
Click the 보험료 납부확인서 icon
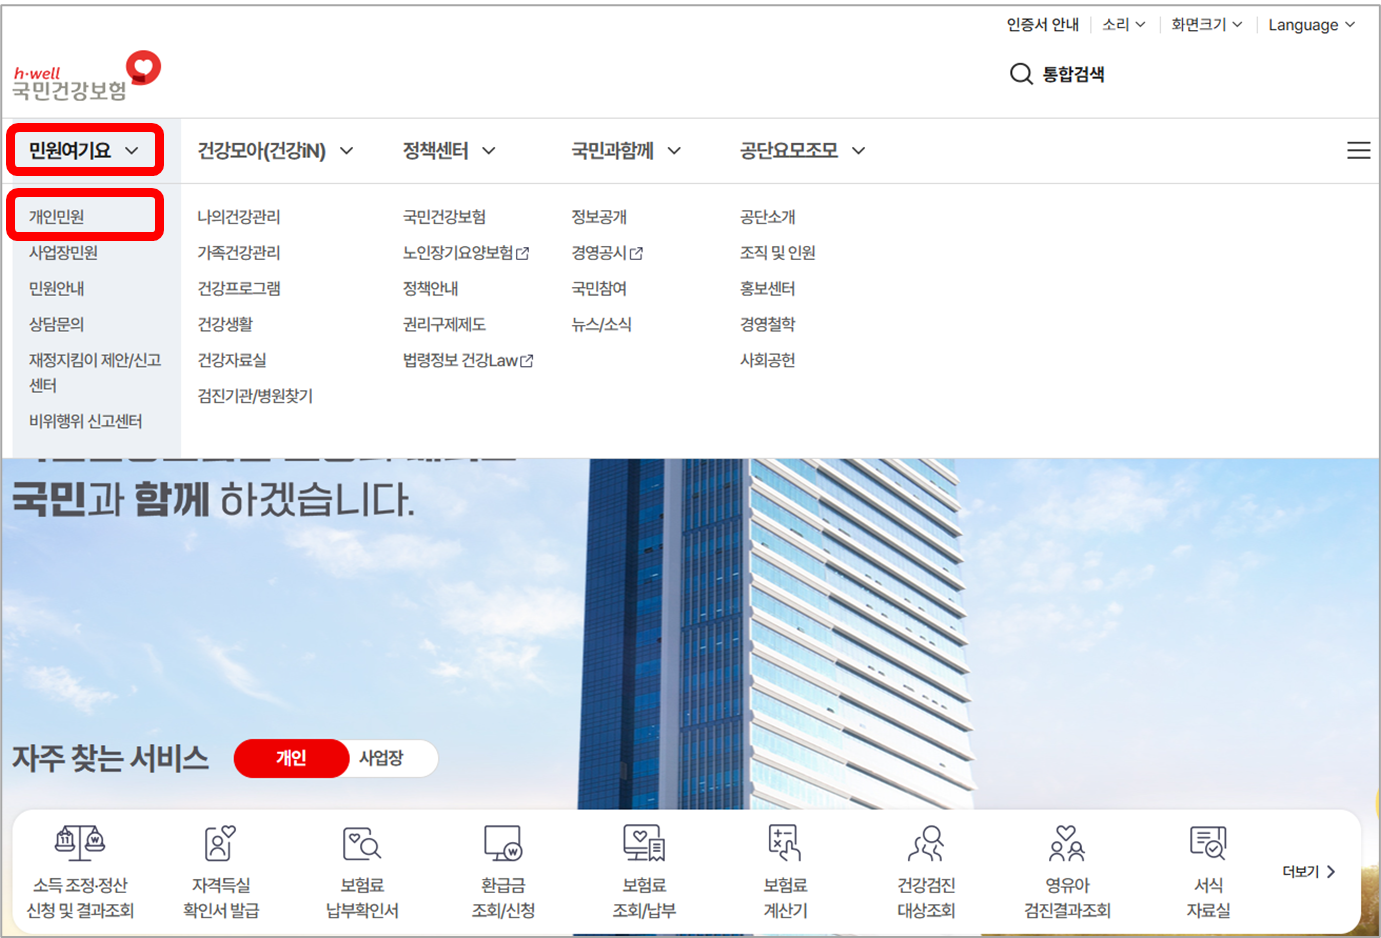pos(362,843)
